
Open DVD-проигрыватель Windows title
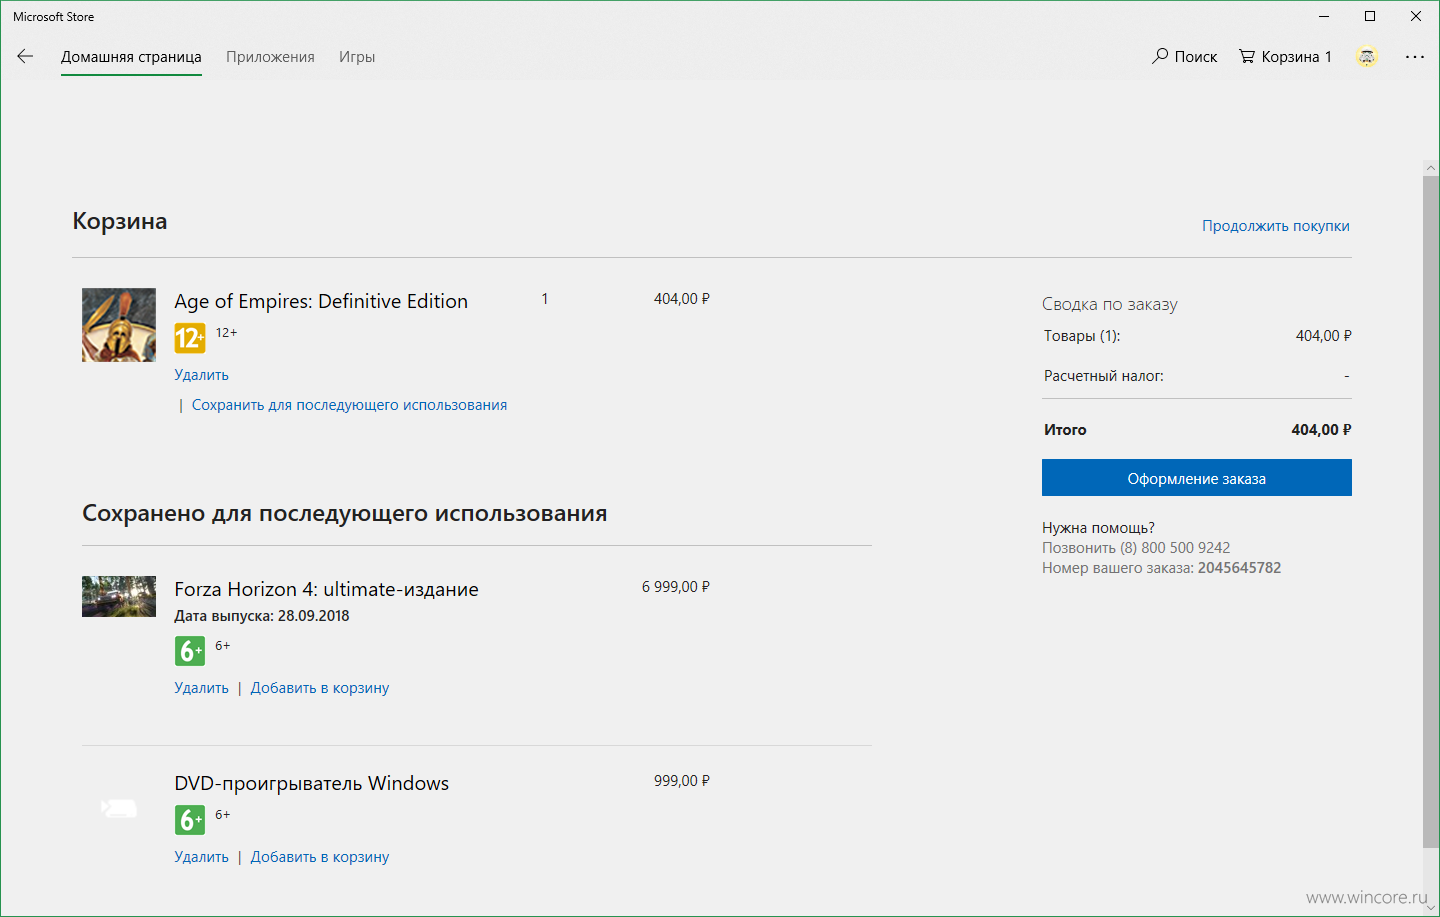point(311,783)
